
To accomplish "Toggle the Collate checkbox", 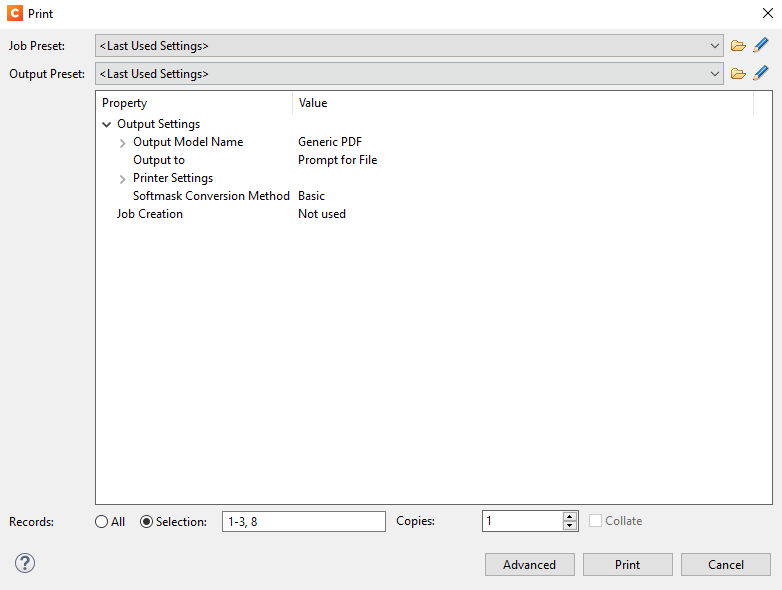I will click(x=596, y=521).
